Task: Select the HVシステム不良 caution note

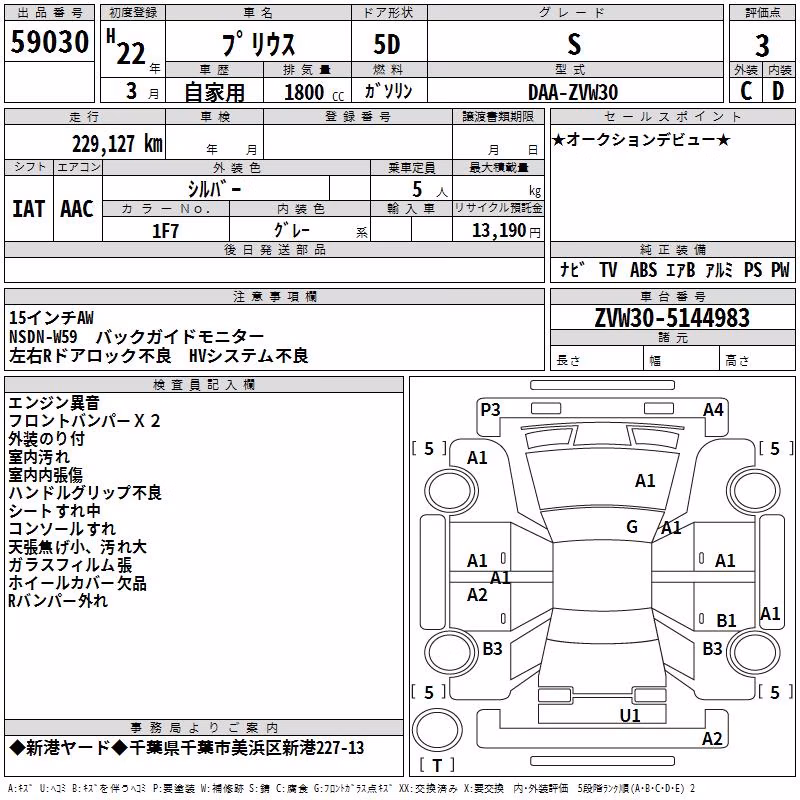Action: point(248,356)
